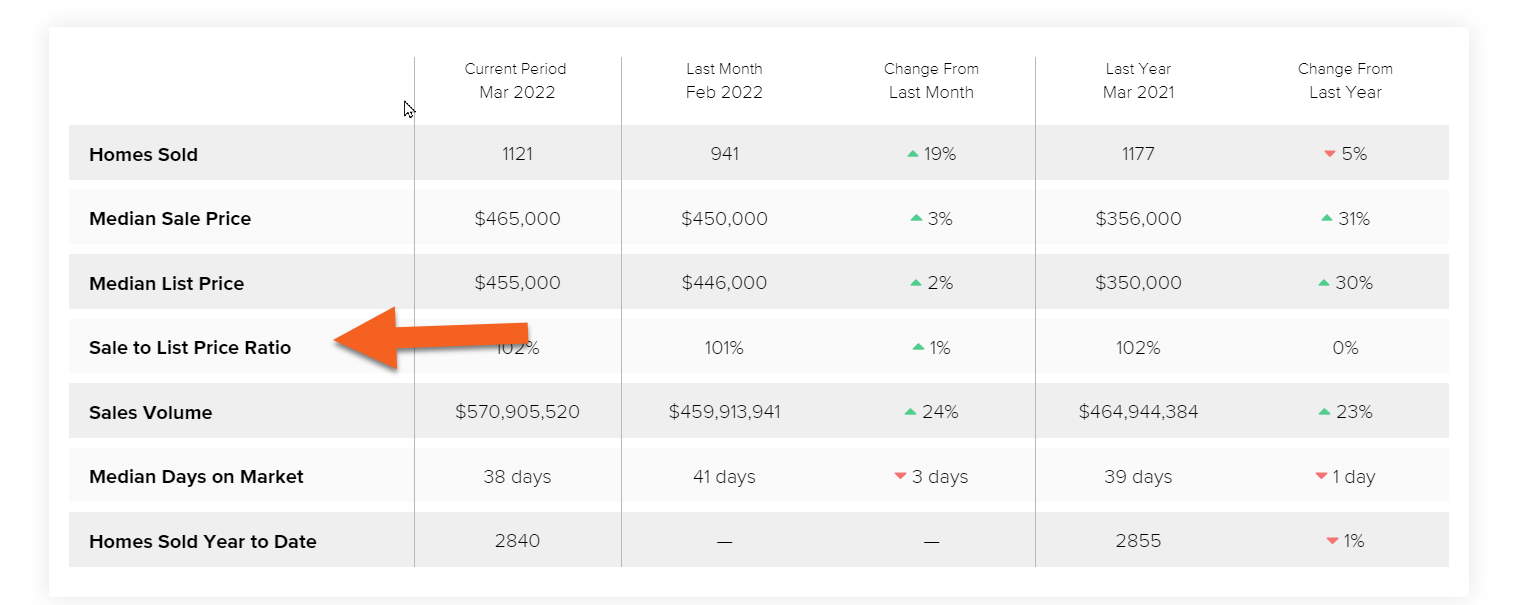Screen dimensions: 1540x605
Task: Click green arrow beside 30% Median List Price
Action: pos(1324,283)
